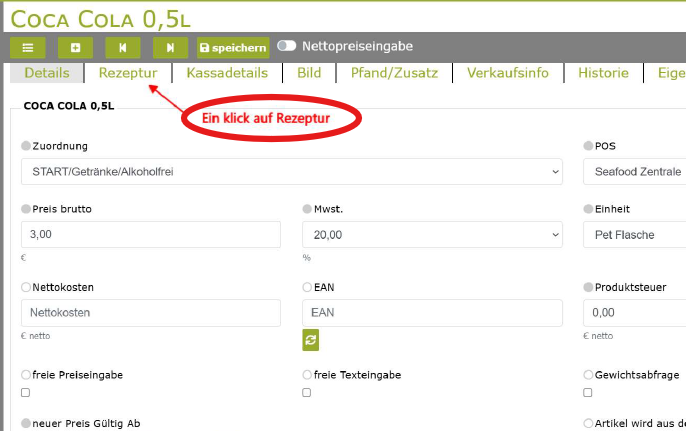Enable the freie Preiseingabe checkbox
Screen dimensions: 686x431
click(25, 392)
